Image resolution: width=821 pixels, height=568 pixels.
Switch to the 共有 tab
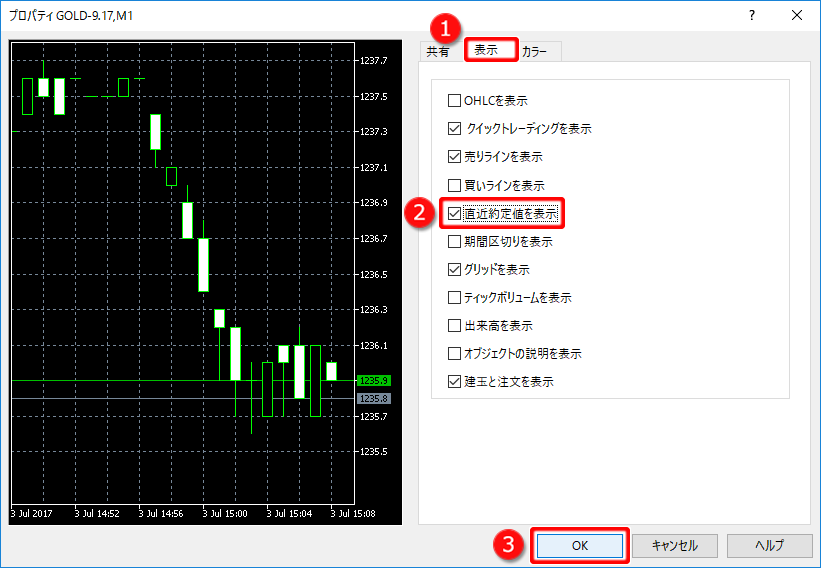[x=438, y=52]
